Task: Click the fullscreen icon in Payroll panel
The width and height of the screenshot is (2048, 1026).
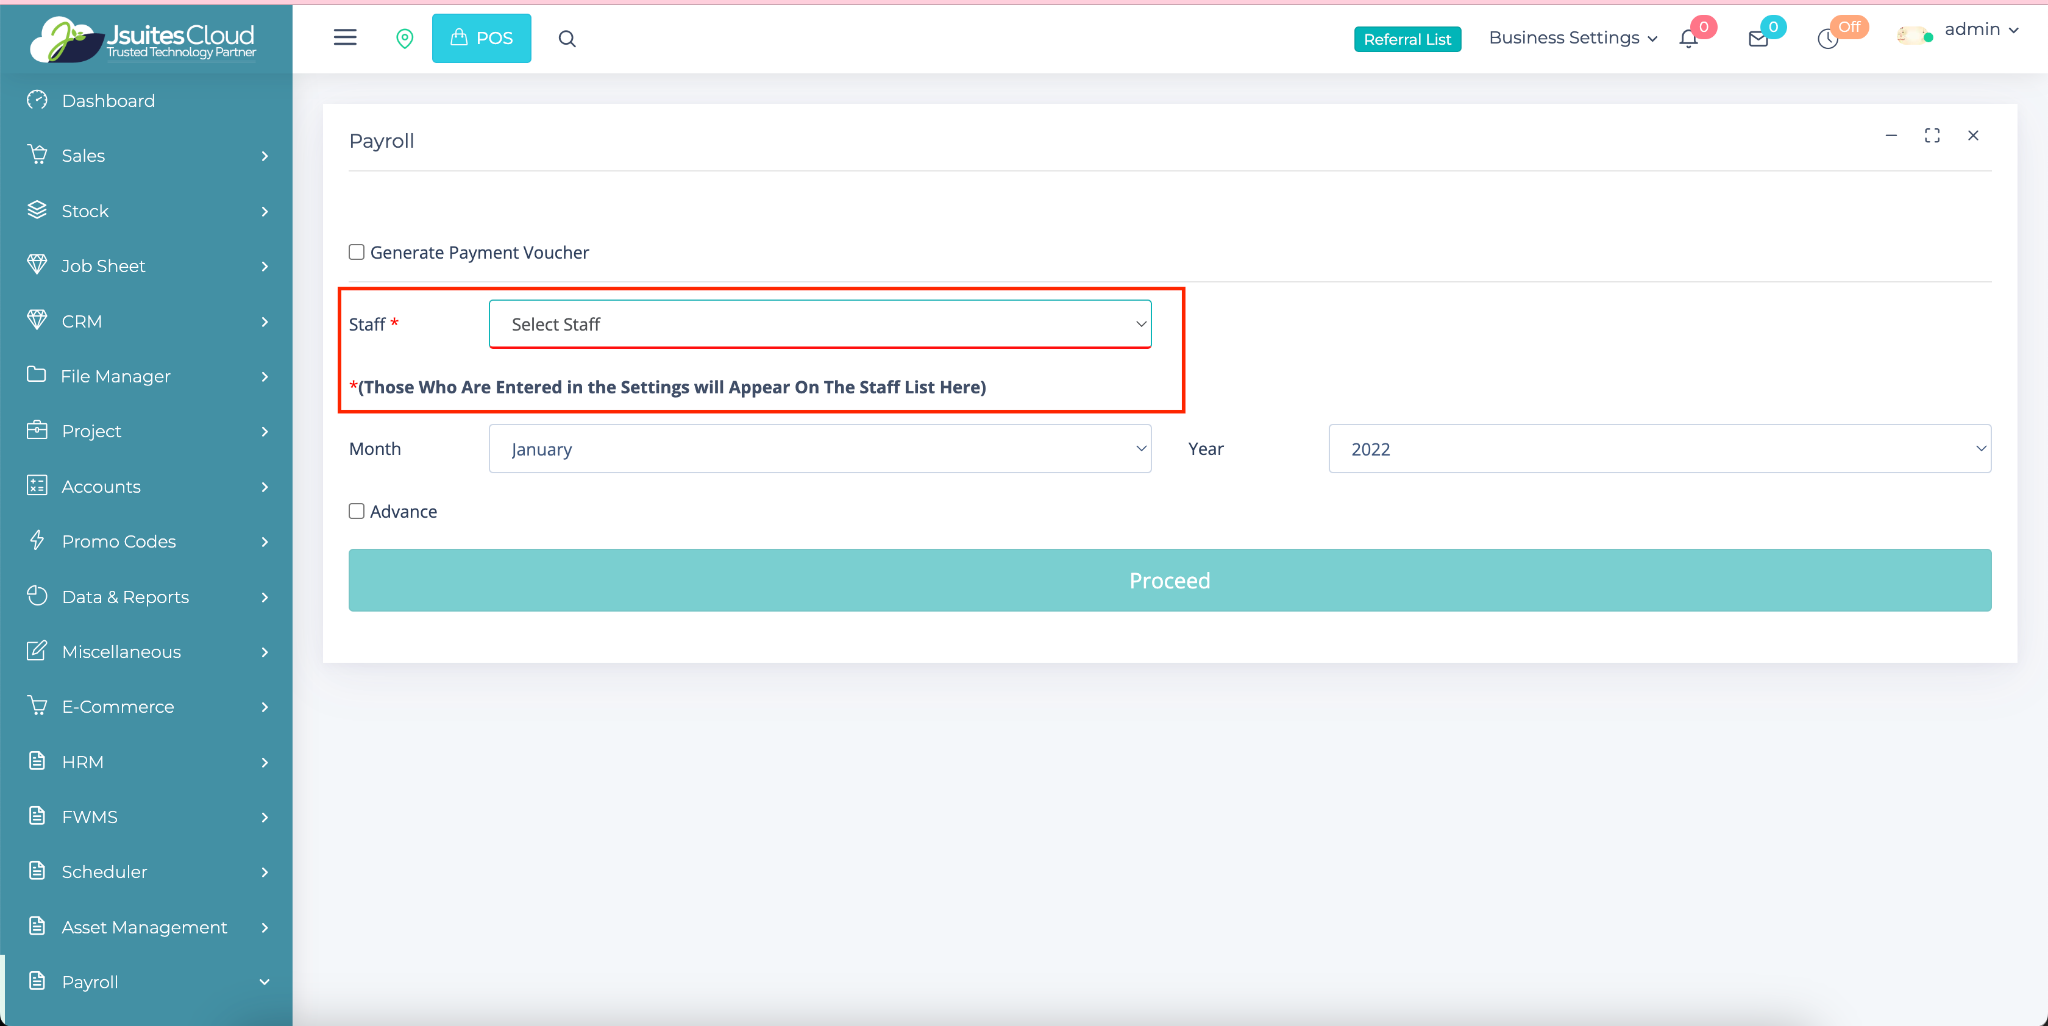Action: (x=1932, y=136)
